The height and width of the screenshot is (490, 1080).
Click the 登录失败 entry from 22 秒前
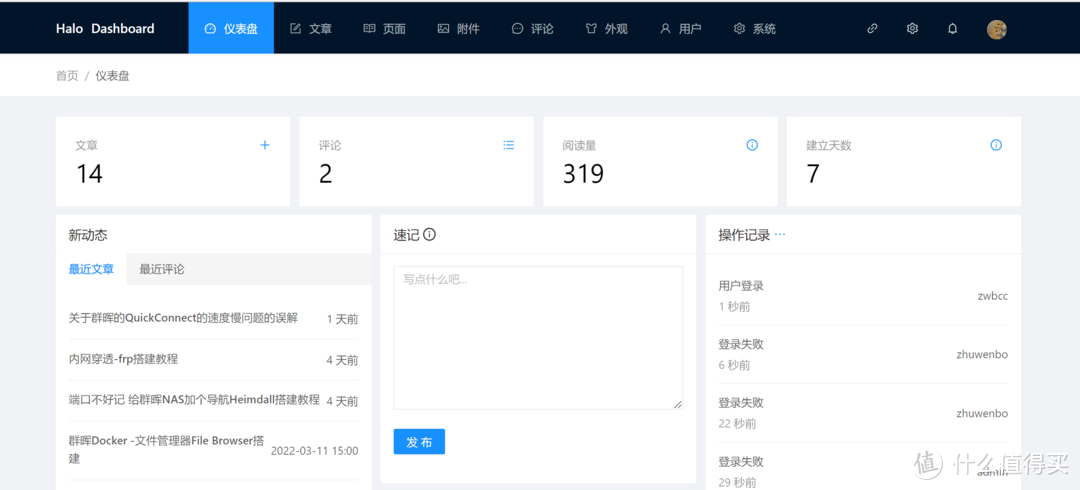click(863, 413)
